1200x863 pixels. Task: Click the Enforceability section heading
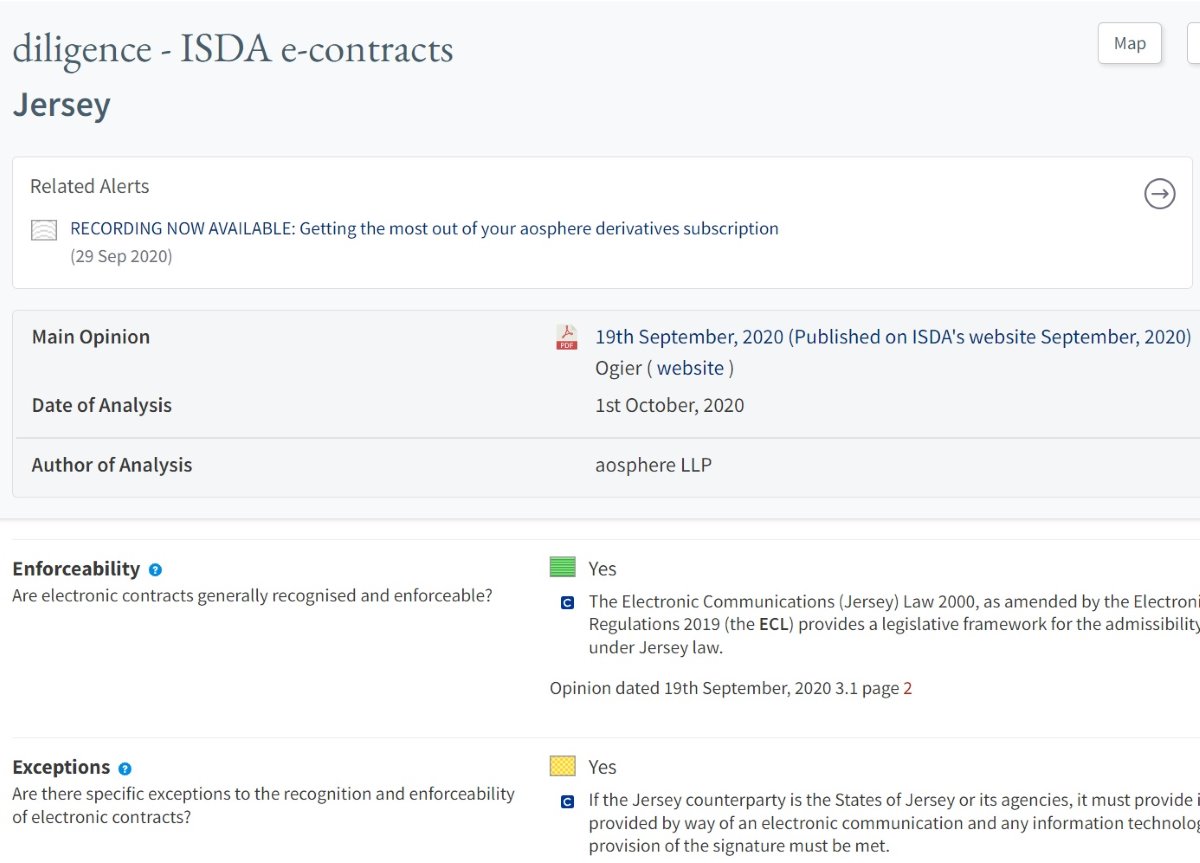[x=76, y=569]
